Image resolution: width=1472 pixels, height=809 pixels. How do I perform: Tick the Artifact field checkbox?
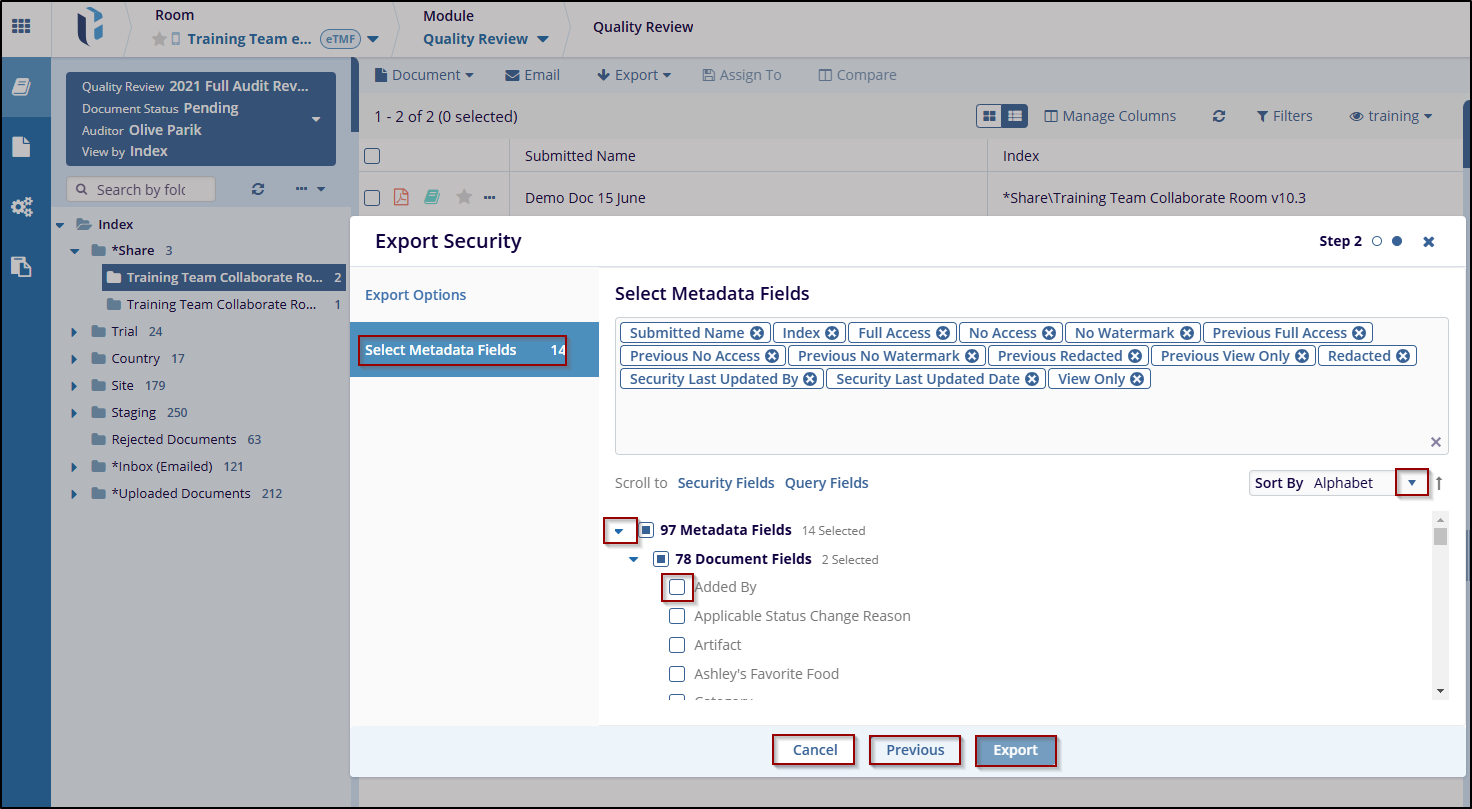(677, 645)
